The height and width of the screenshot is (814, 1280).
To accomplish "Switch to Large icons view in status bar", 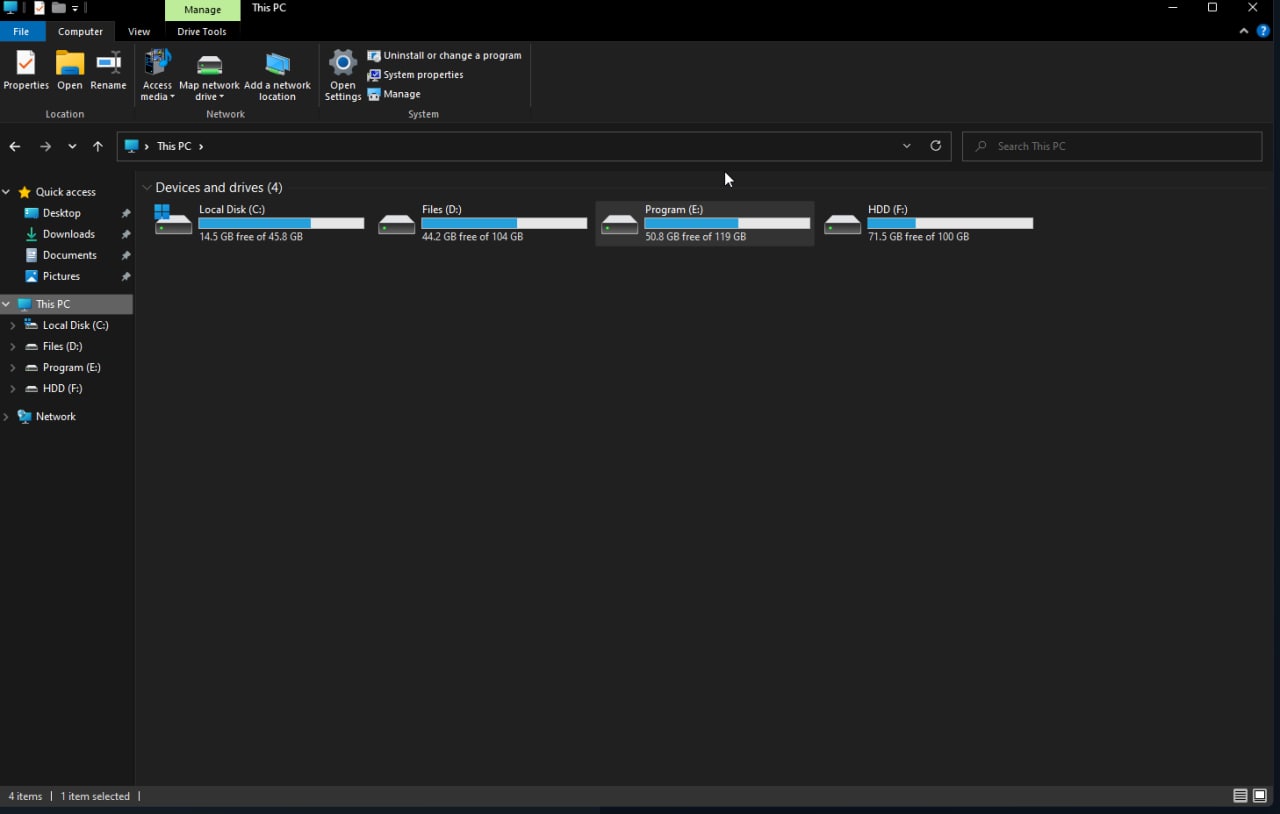I will [1260, 796].
